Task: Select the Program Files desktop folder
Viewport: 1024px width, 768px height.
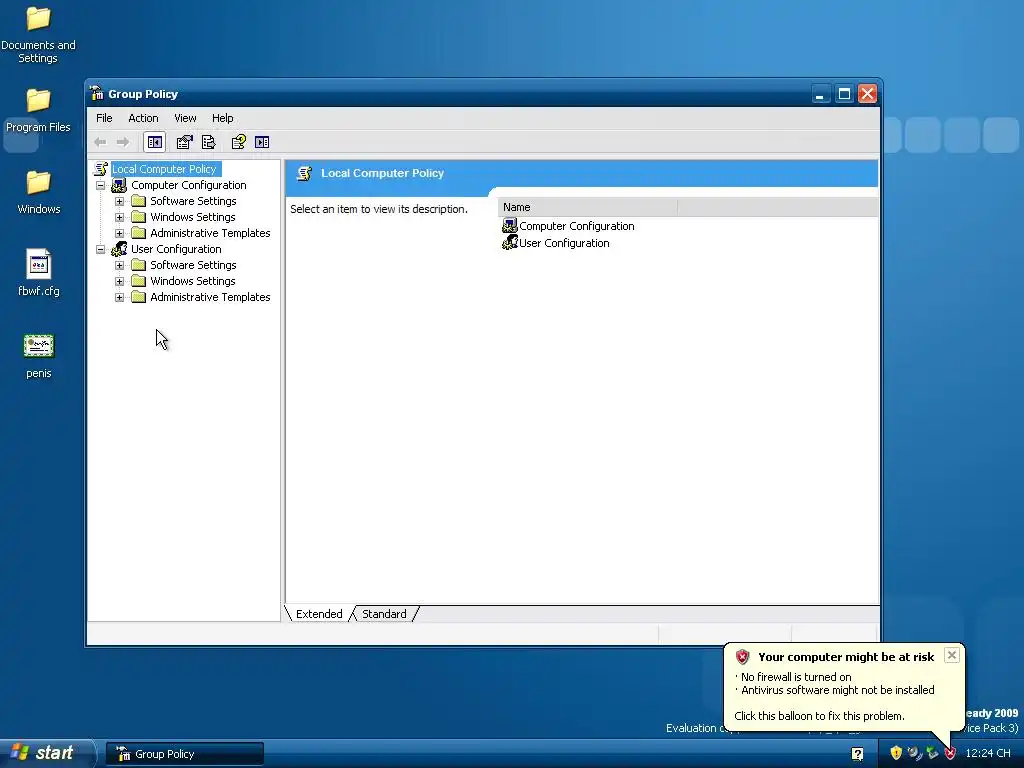Action: 38,110
